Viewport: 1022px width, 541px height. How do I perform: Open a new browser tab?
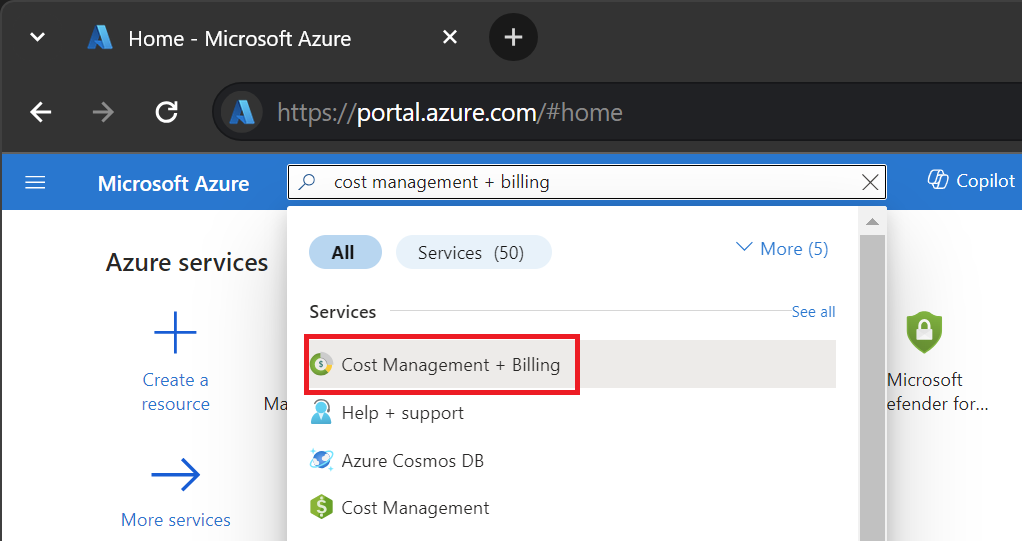point(514,37)
